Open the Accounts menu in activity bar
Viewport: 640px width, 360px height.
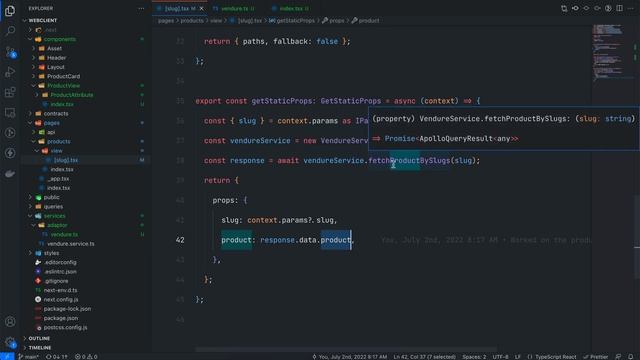pos(10,322)
